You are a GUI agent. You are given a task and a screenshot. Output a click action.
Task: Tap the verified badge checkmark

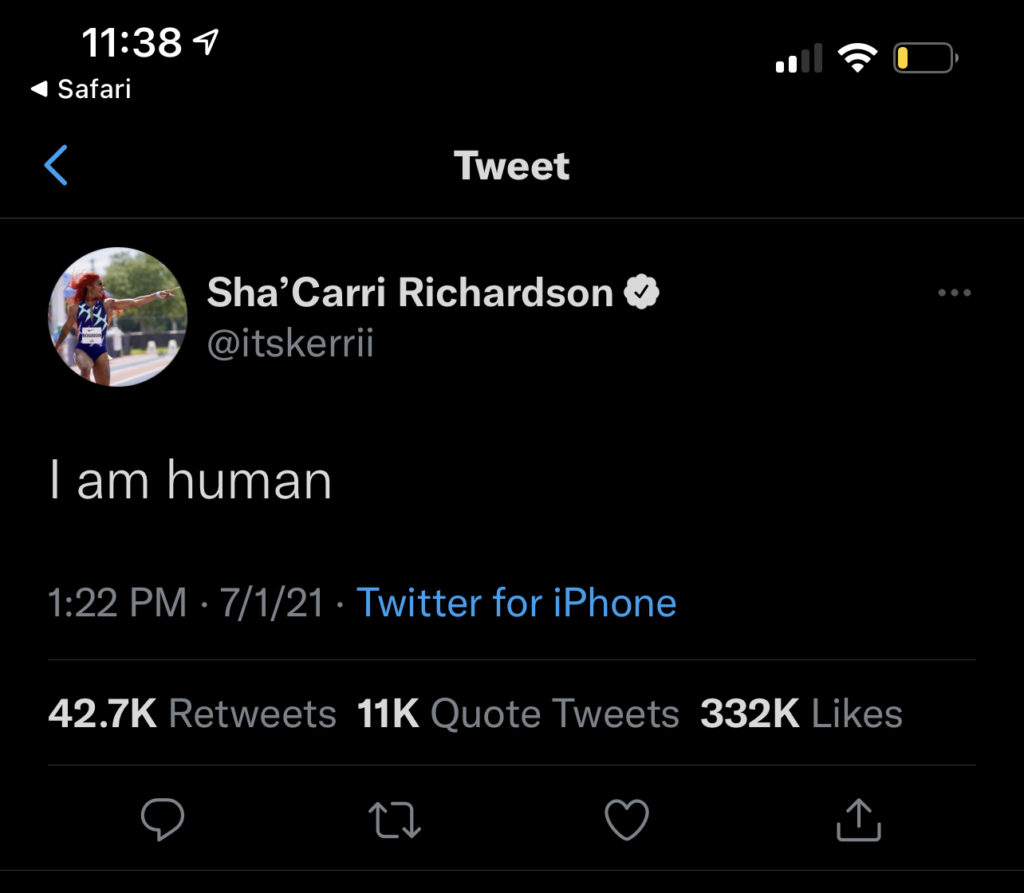click(x=641, y=293)
